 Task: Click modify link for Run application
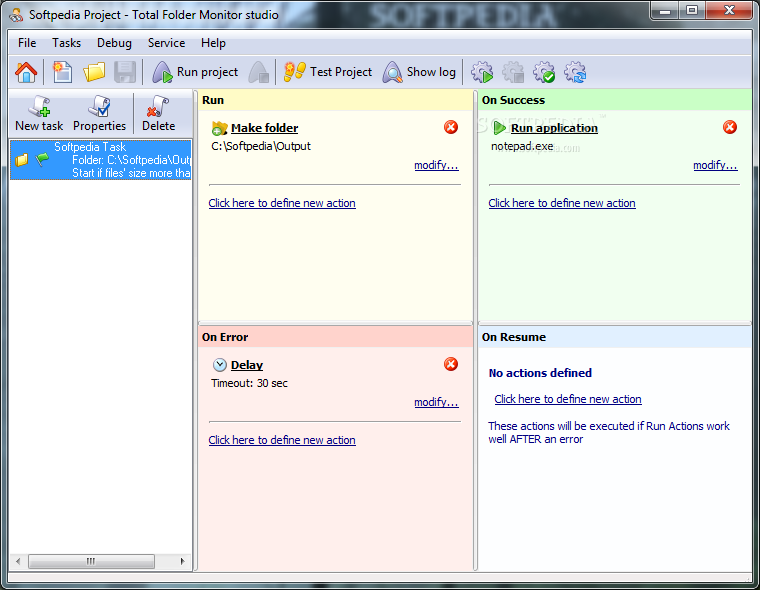point(715,165)
